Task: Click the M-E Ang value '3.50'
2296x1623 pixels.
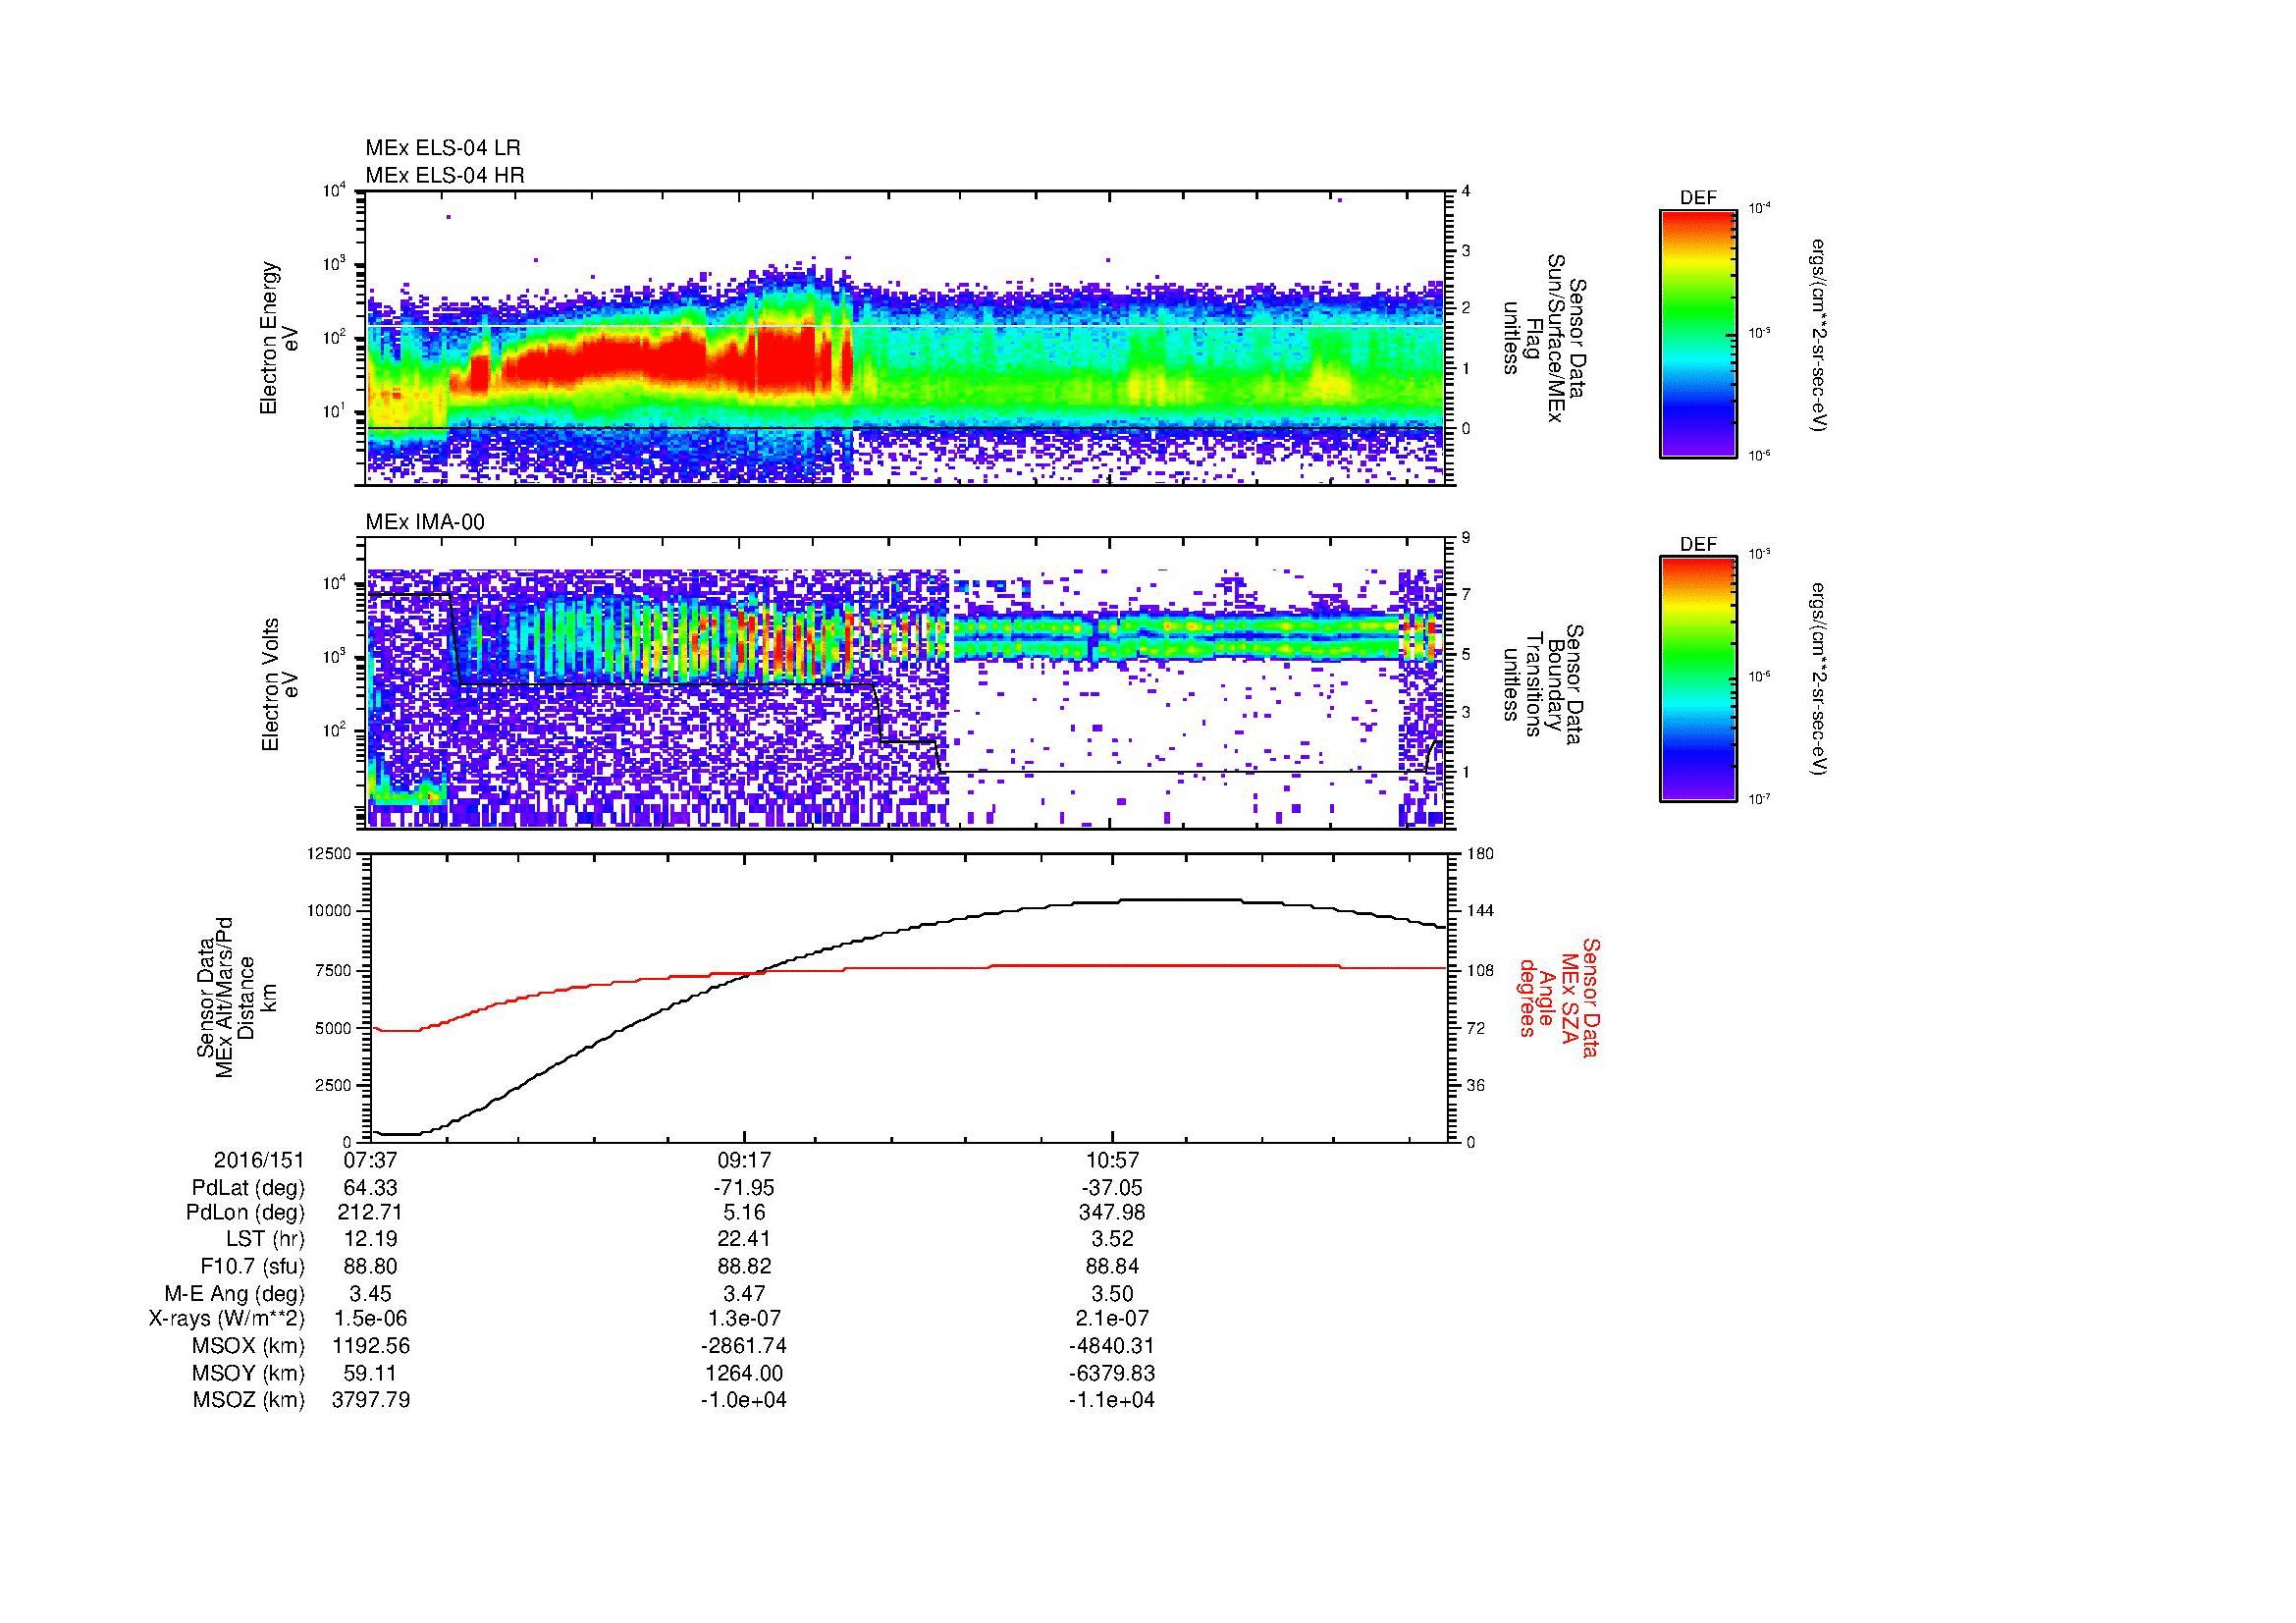Action: (1111, 1293)
